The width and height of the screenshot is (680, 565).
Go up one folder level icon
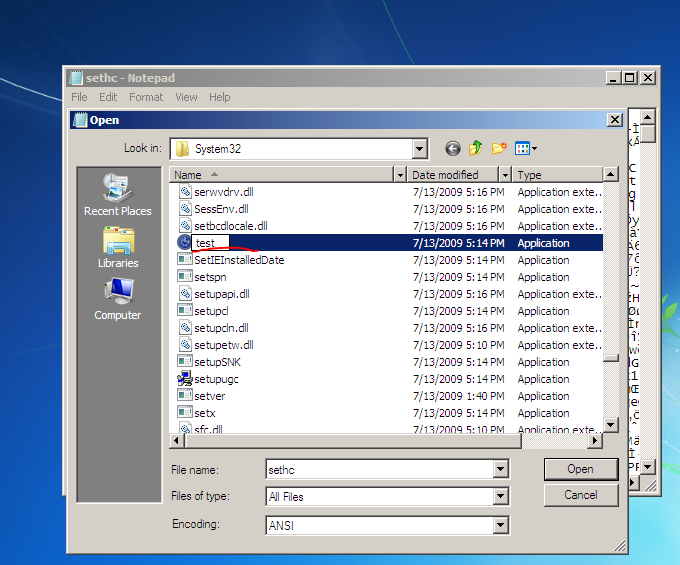pyautogui.click(x=476, y=148)
